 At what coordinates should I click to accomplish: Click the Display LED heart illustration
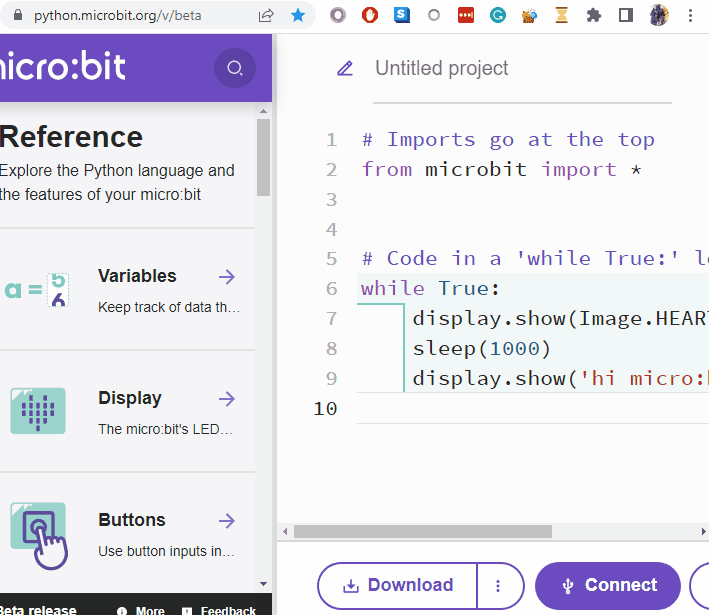(x=38, y=411)
